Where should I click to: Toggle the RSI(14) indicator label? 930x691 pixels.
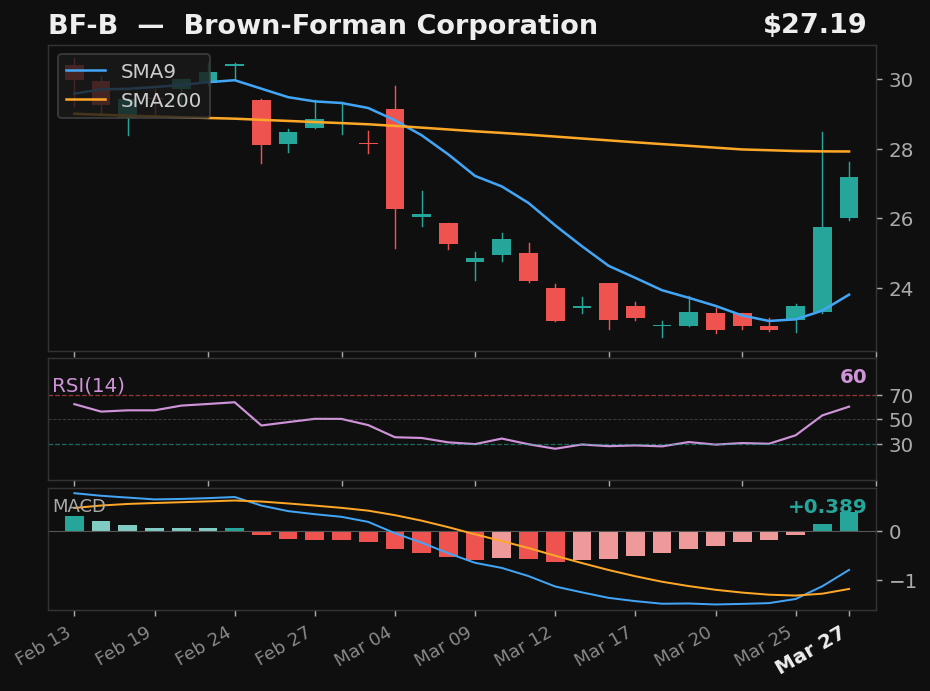(x=86, y=384)
